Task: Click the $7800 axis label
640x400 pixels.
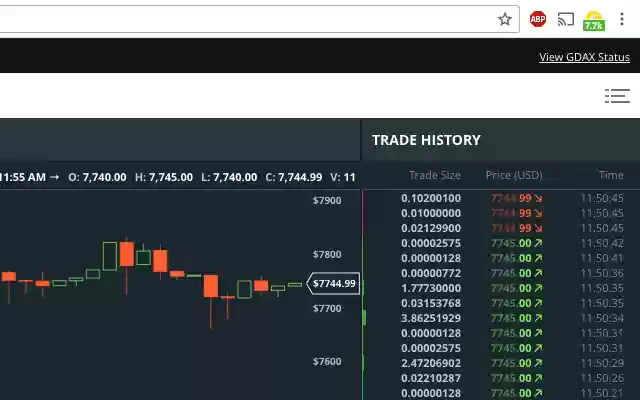Action: coord(327,254)
